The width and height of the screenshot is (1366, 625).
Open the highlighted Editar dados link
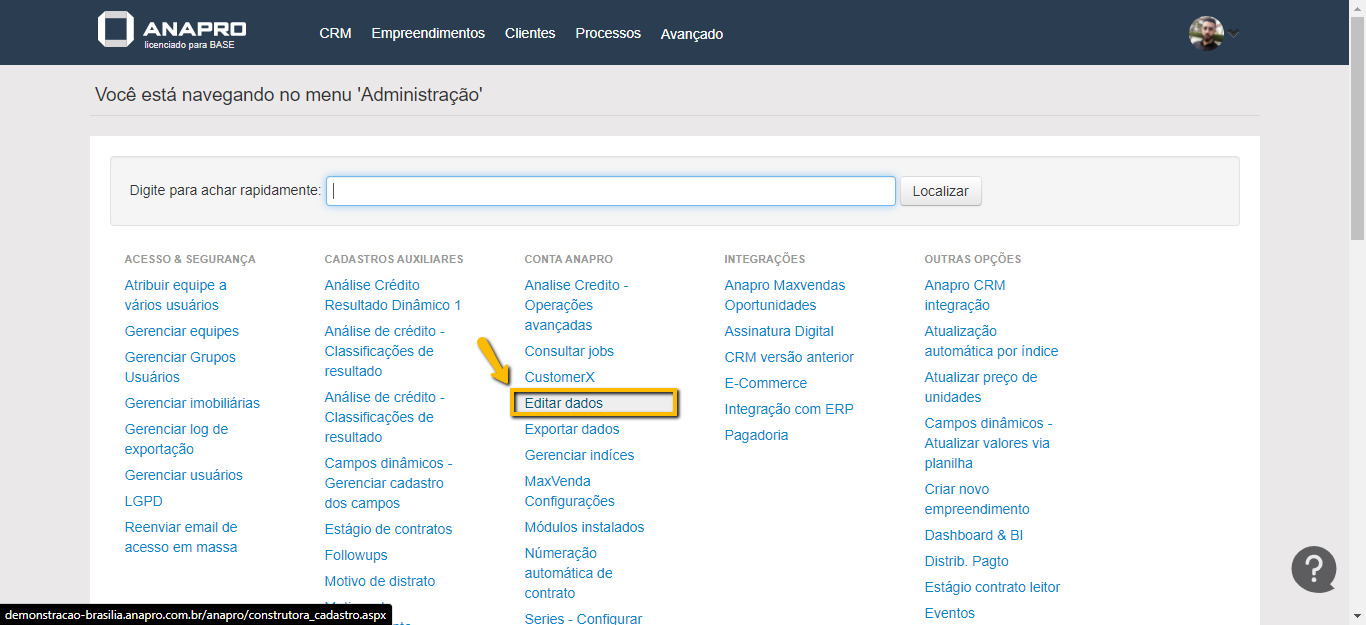click(x=564, y=403)
